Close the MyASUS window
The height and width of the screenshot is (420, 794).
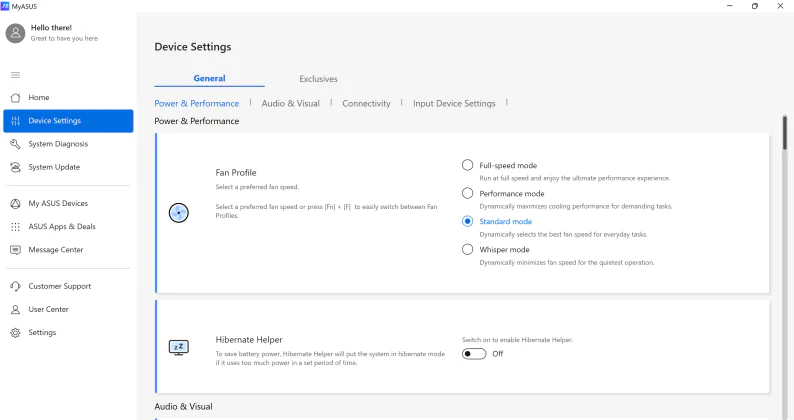(780, 6)
